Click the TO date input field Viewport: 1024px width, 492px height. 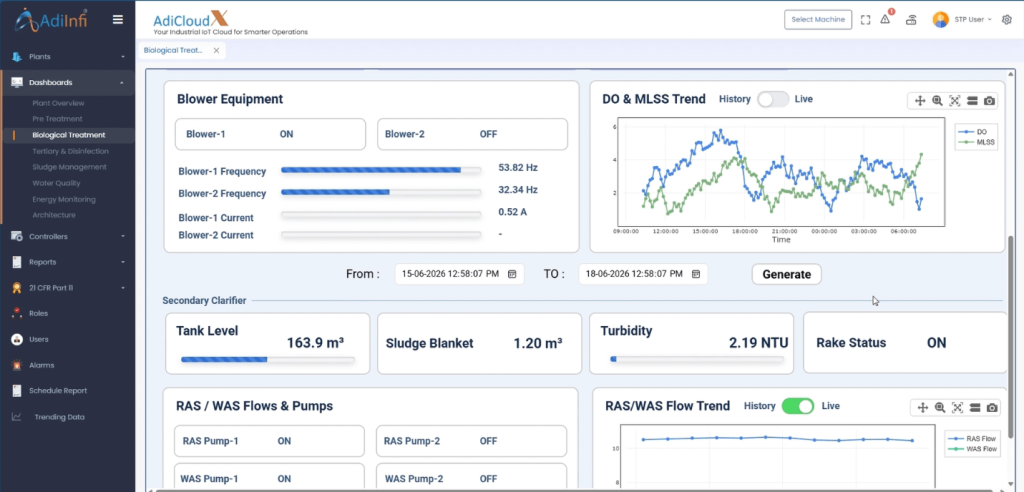(643, 274)
